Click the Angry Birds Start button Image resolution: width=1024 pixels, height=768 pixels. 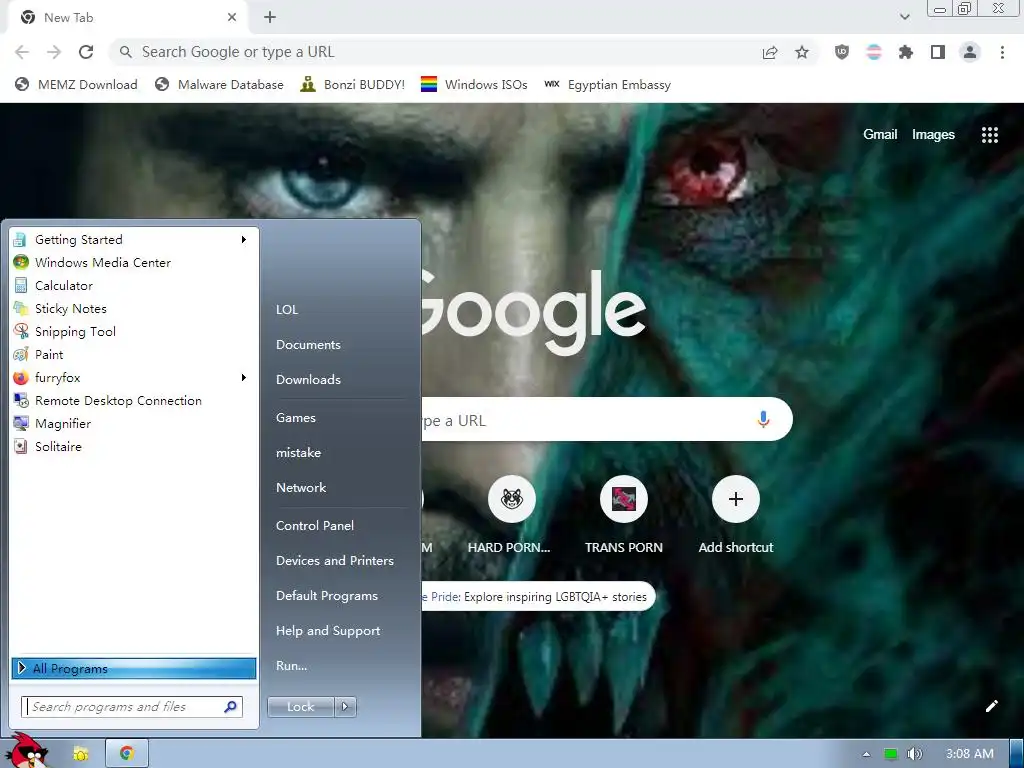coord(27,751)
